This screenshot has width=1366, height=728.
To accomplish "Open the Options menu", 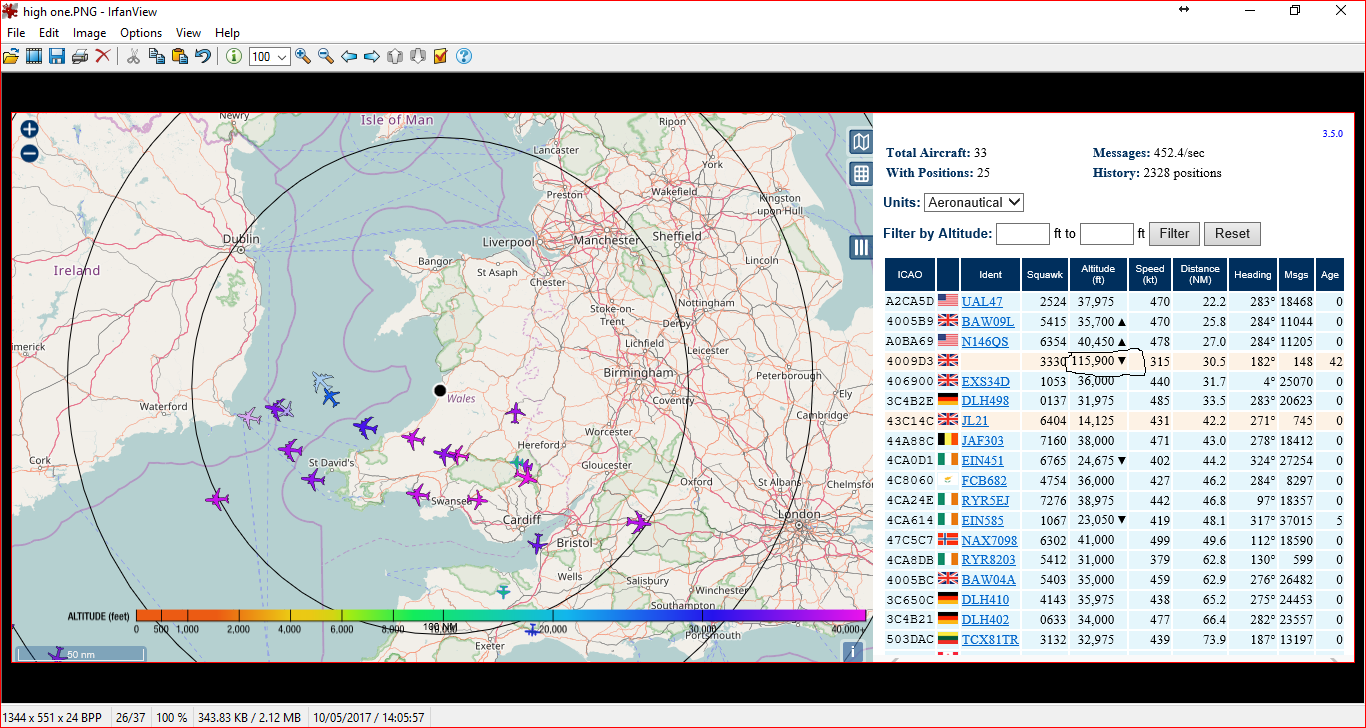I will pyautogui.click(x=141, y=33).
